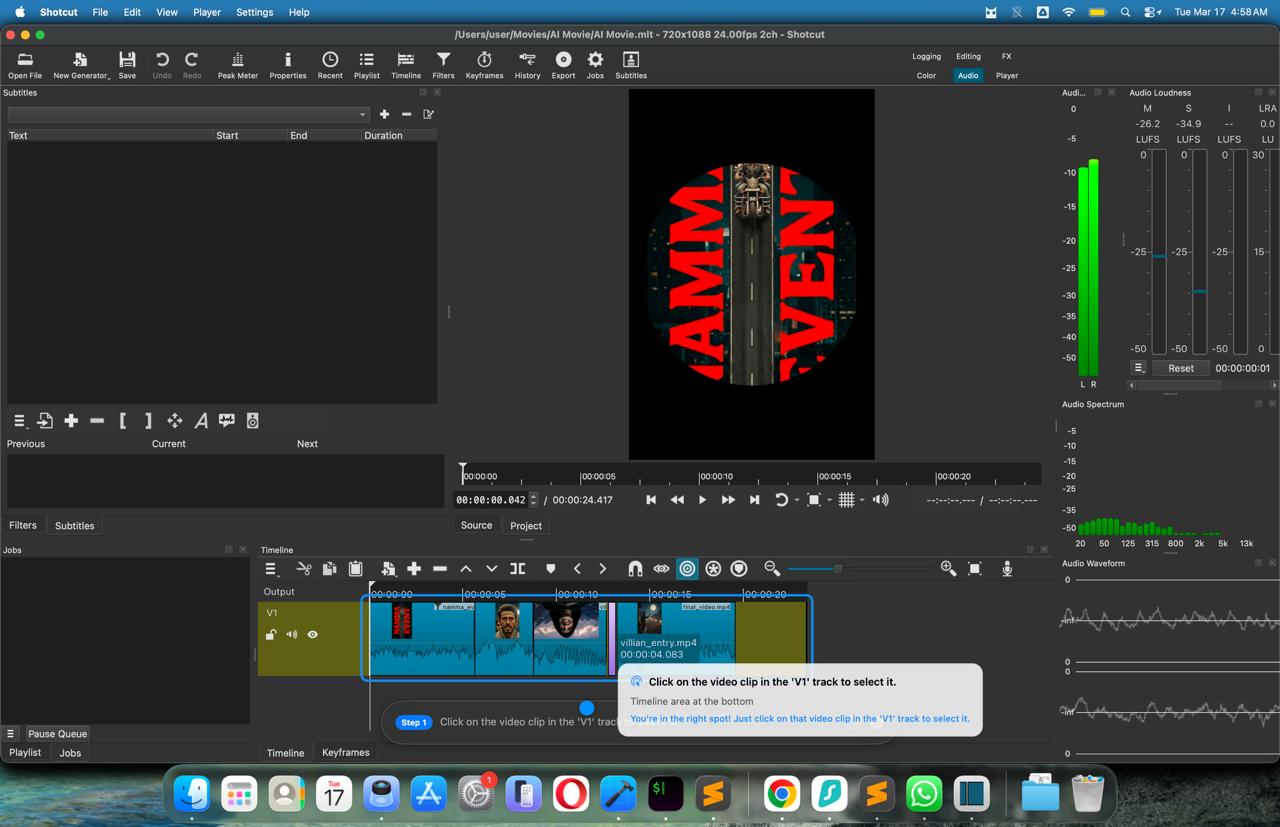Viewport: 1280px width, 827px height.
Task: Click the Ripple Delete minus icon in timeline toolbar
Action: coord(440,569)
